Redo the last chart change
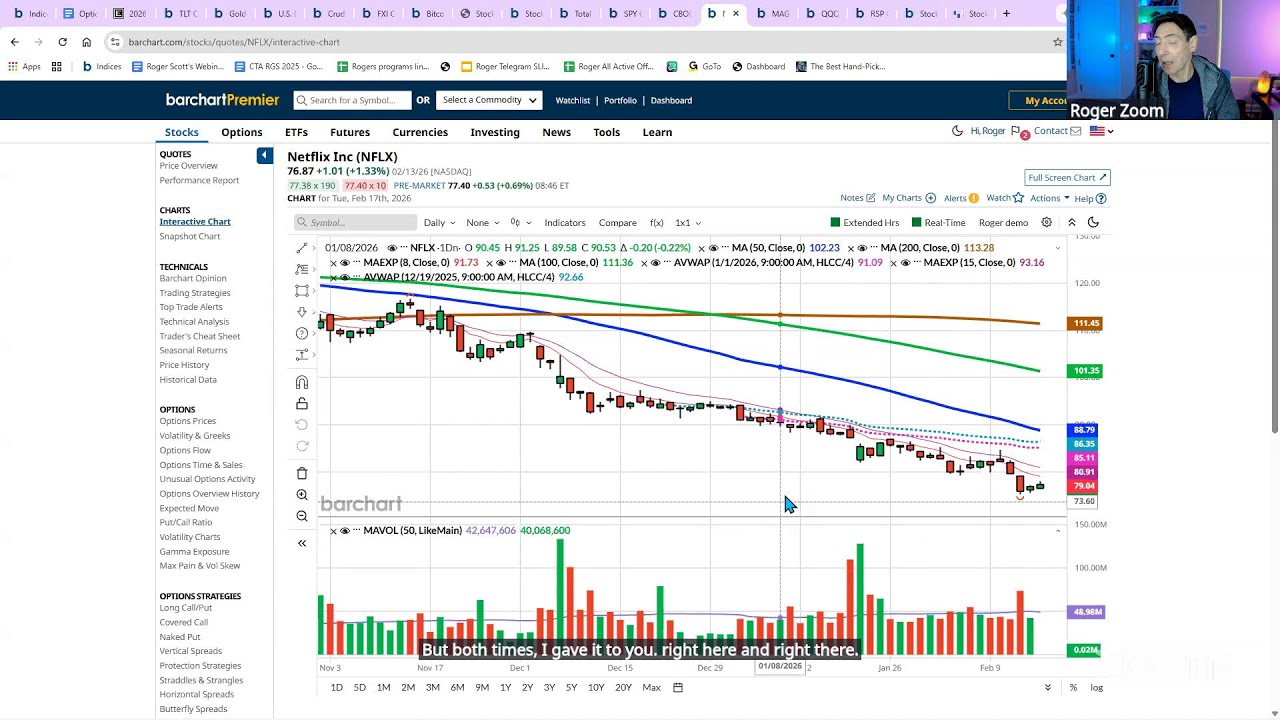 302,446
